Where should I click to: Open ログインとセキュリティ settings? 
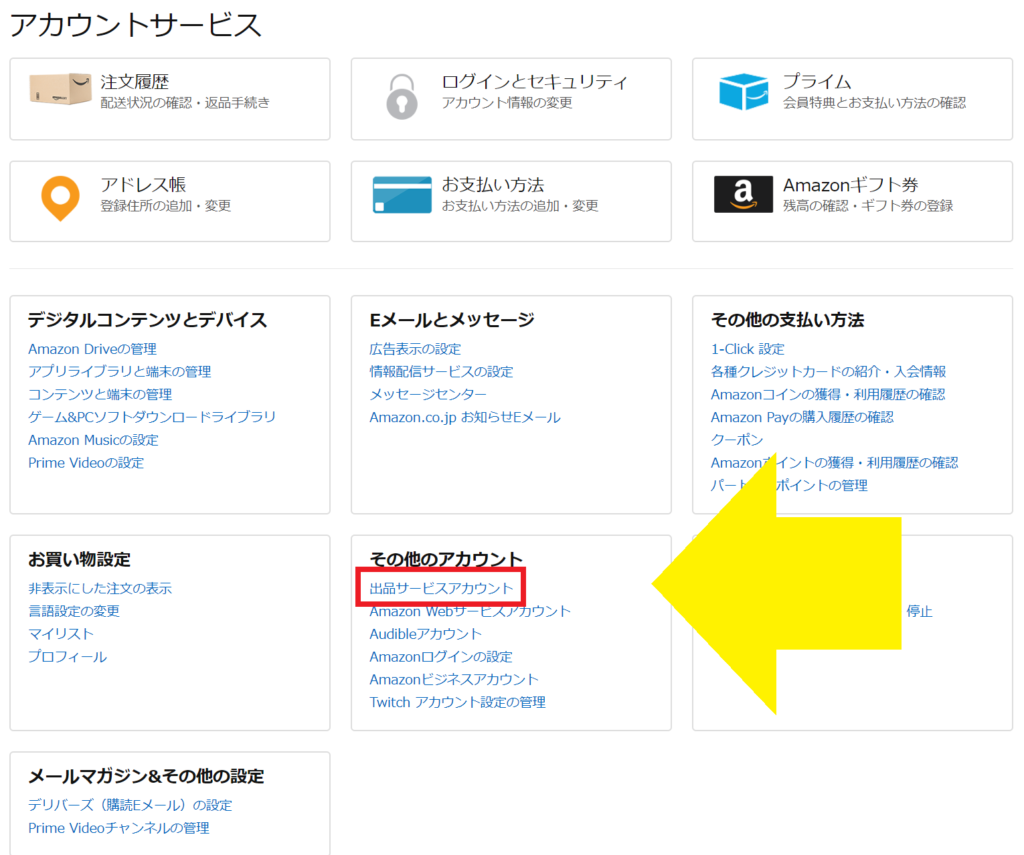tap(534, 82)
